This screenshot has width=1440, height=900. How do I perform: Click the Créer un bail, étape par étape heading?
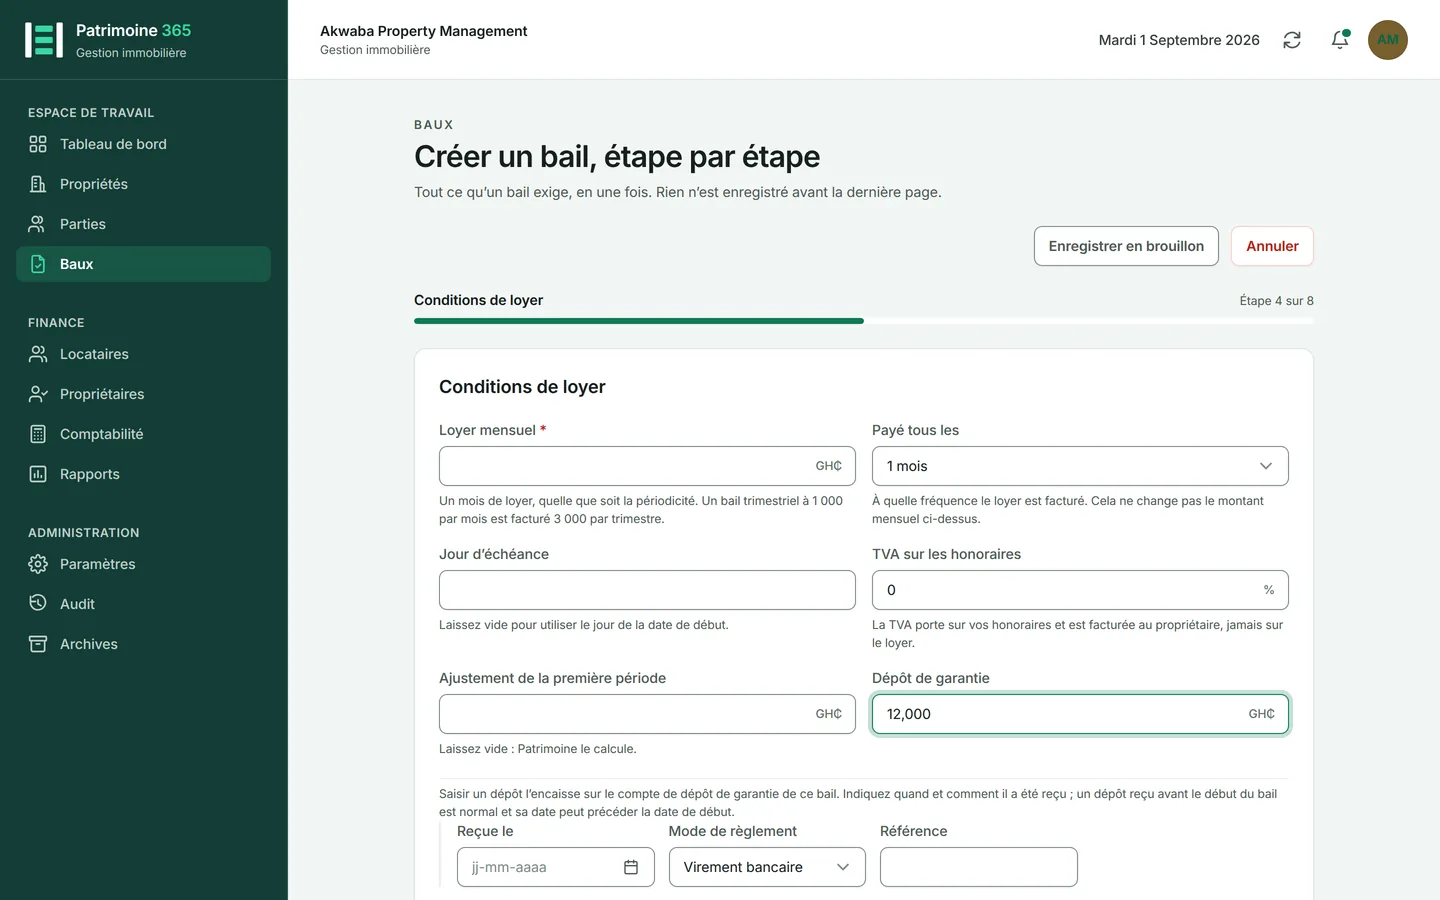click(x=617, y=157)
